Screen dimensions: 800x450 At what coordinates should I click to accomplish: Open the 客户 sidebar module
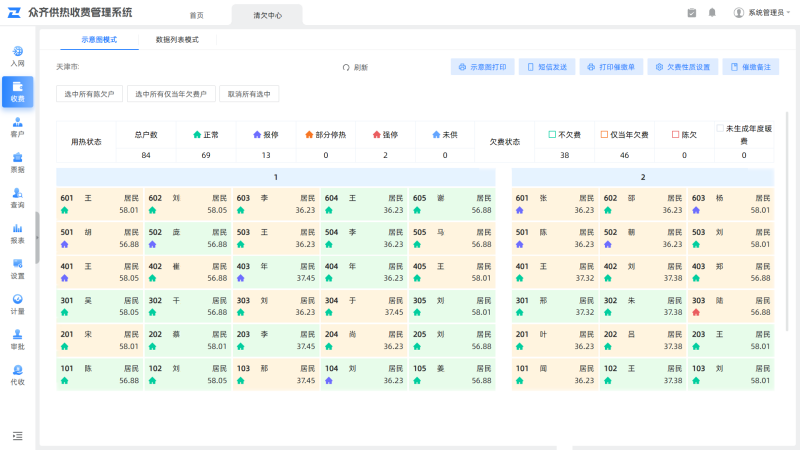pyautogui.click(x=17, y=128)
